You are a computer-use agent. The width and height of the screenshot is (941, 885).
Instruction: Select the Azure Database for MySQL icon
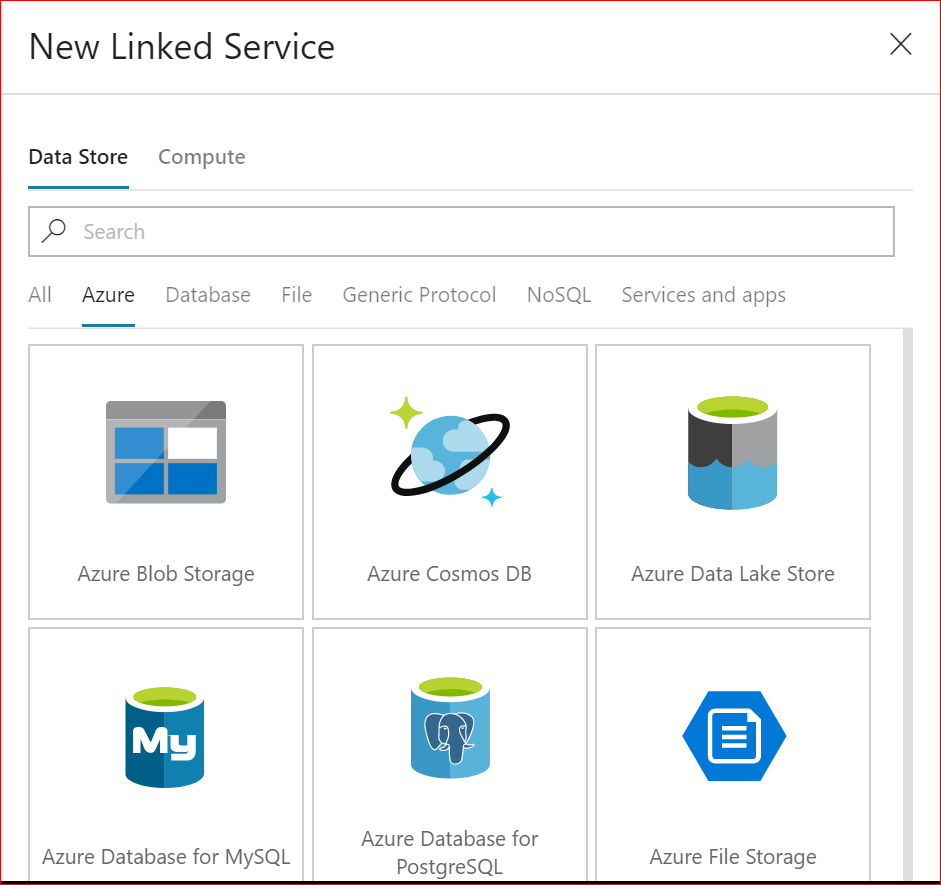164,737
